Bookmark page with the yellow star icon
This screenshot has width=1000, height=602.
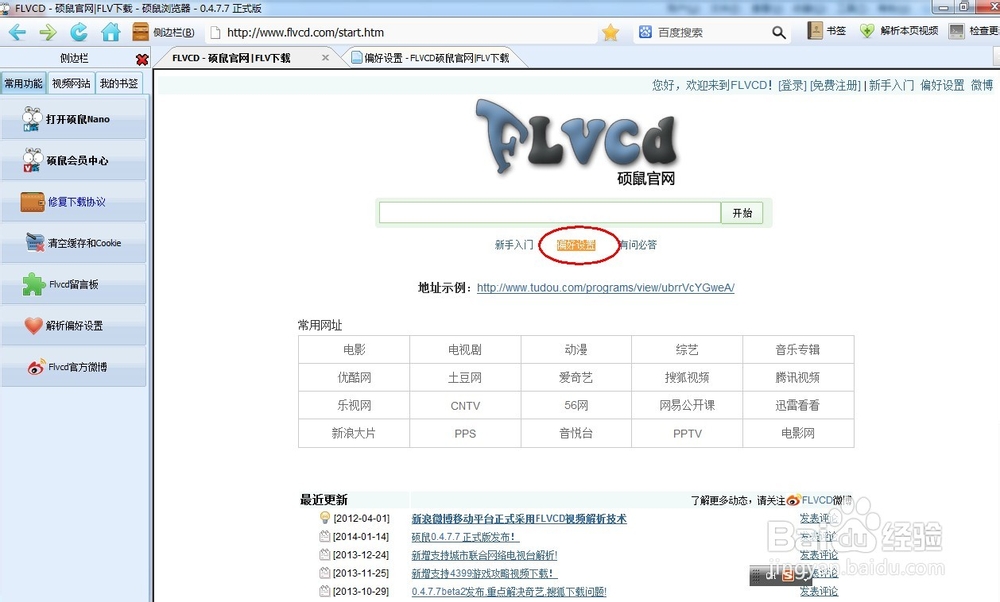(610, 32)
